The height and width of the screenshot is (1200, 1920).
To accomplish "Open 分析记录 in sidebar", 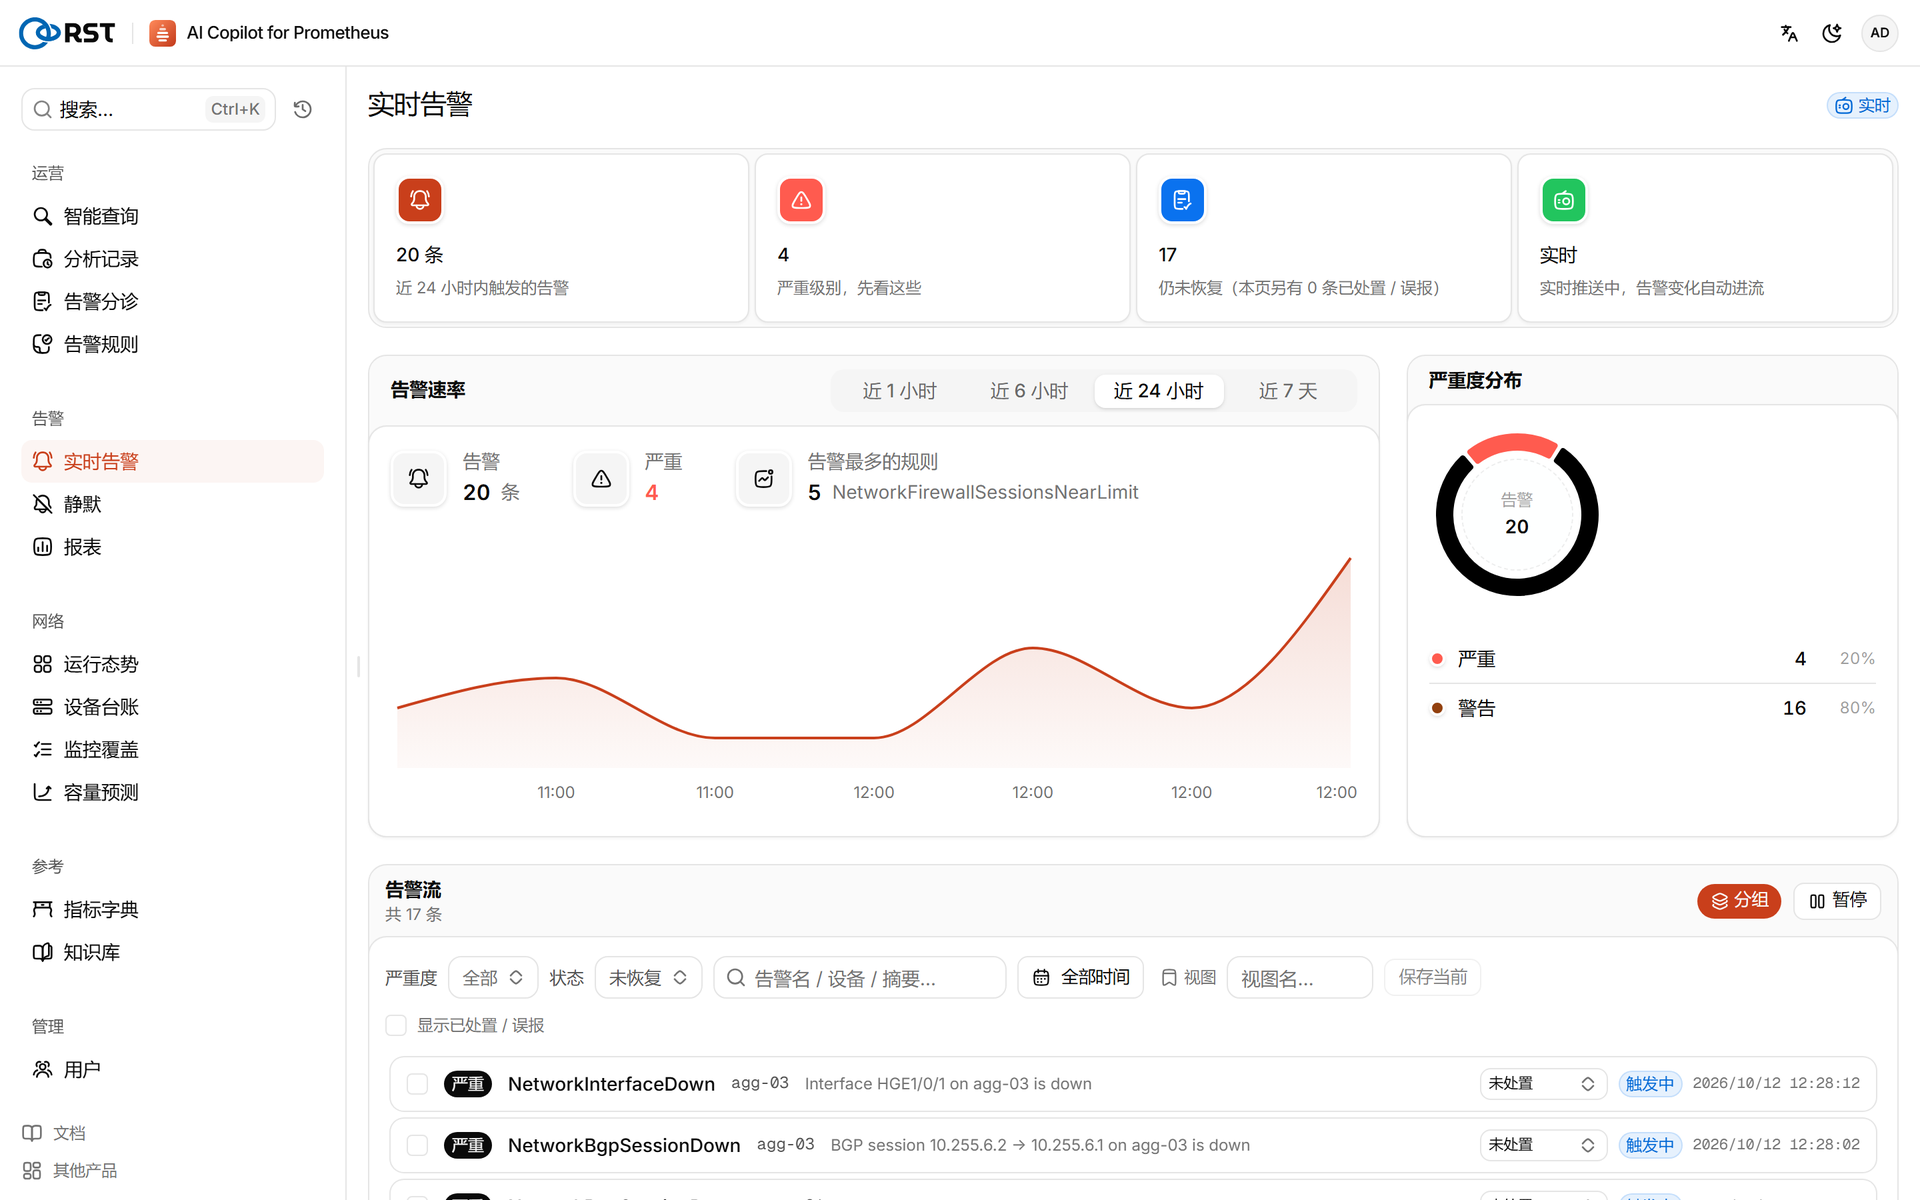I will (x=172, y=259).
